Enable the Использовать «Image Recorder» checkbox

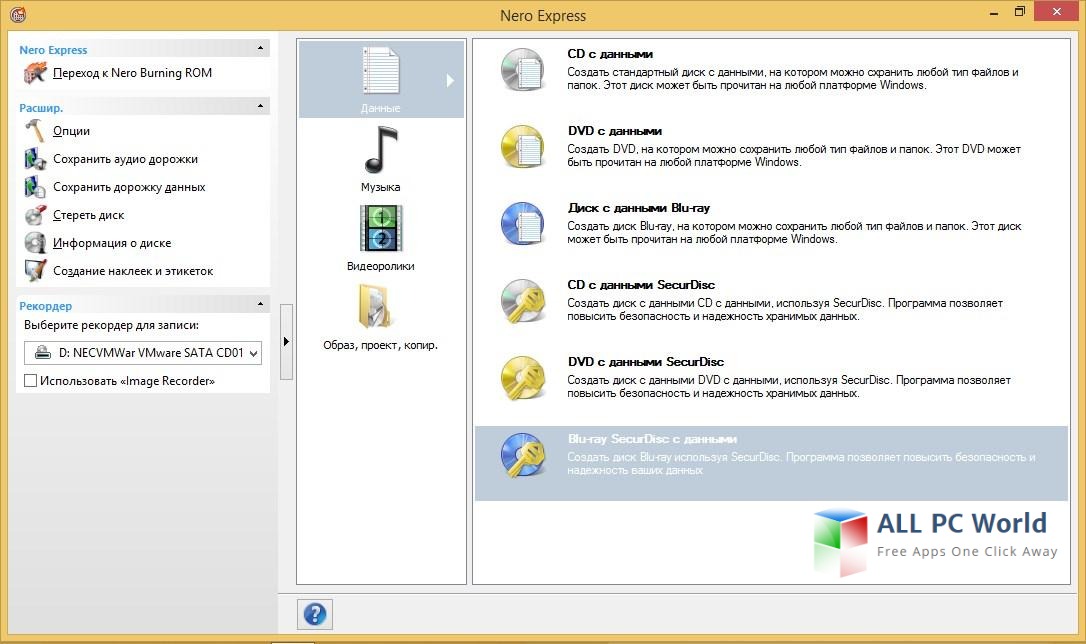coord(30,381)
